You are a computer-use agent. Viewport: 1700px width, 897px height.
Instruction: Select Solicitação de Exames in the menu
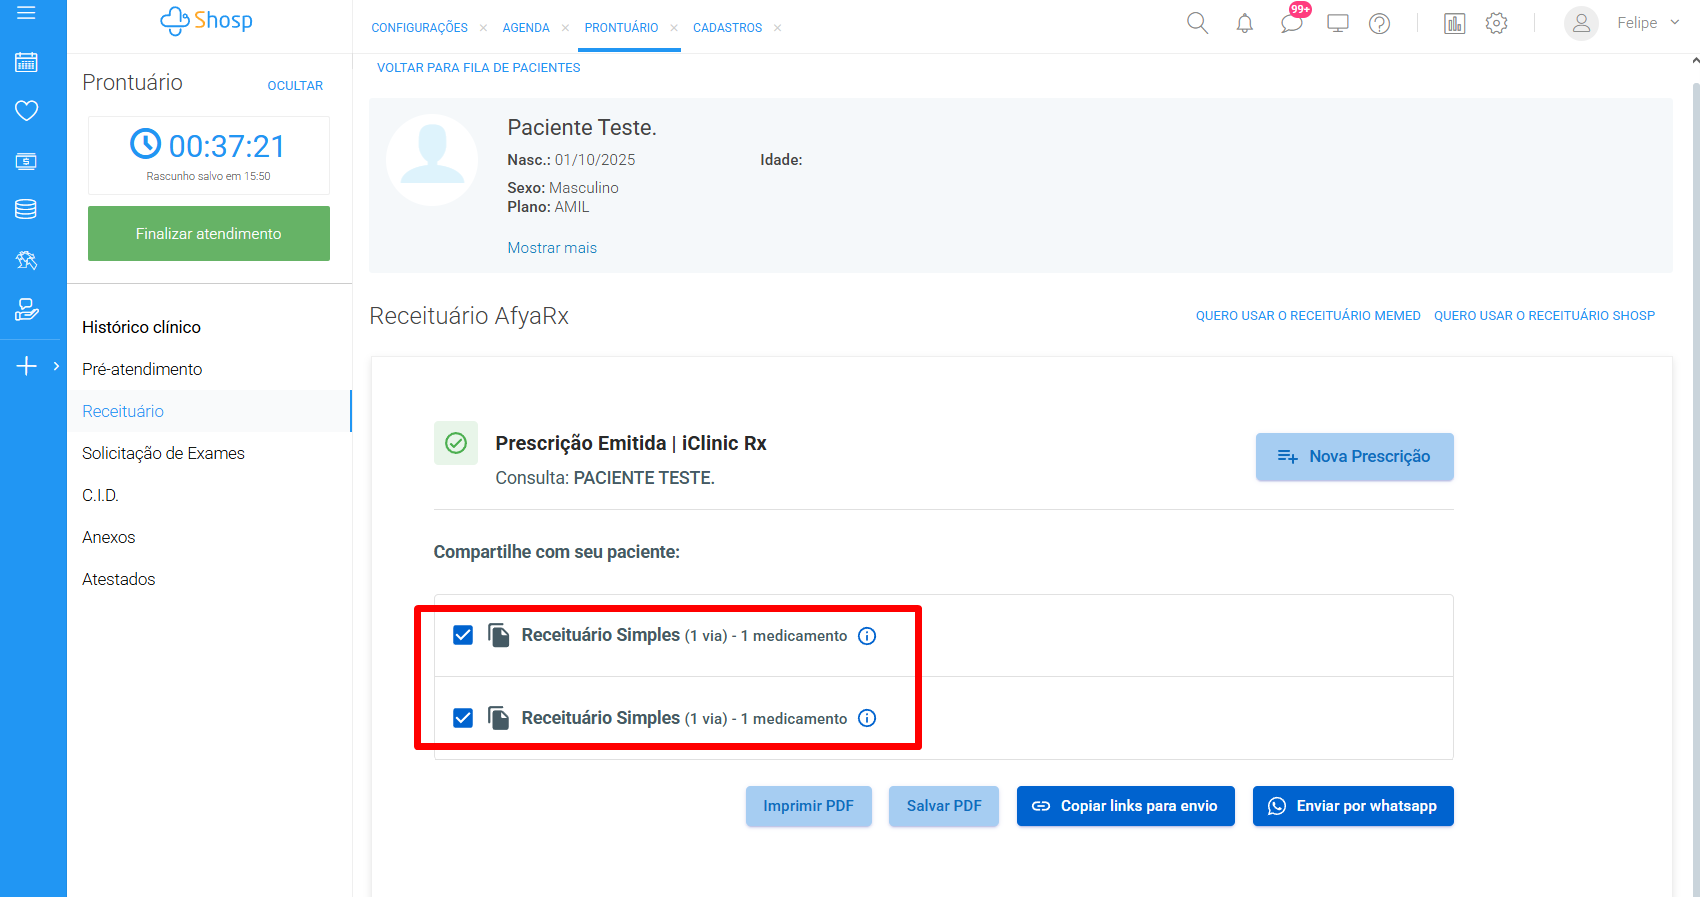click(x=163, y=453)
